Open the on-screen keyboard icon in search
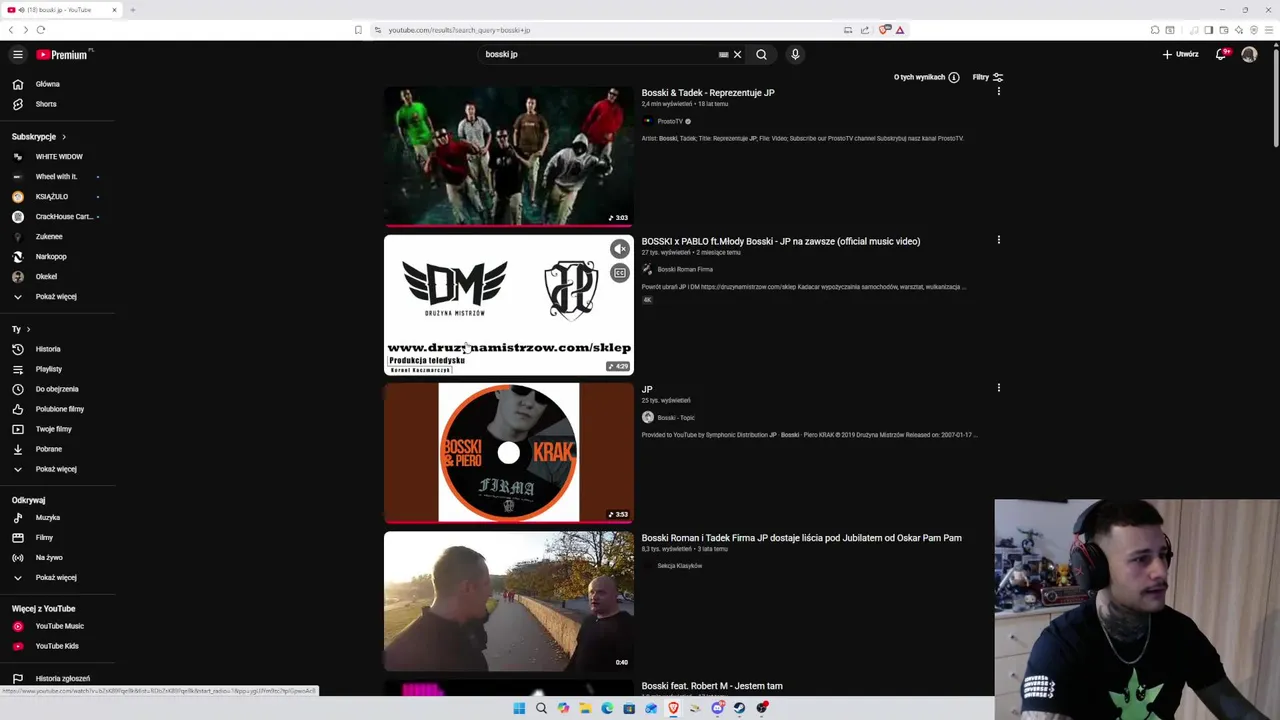Screen dimensions: 1280x720 pos(724,55)
